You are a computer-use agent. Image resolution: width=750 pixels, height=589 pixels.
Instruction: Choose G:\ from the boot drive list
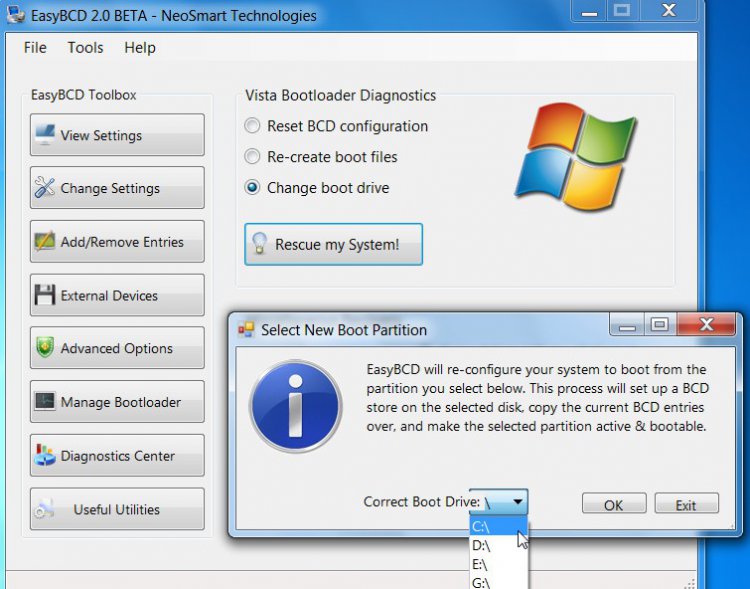[x=499, y=582]
